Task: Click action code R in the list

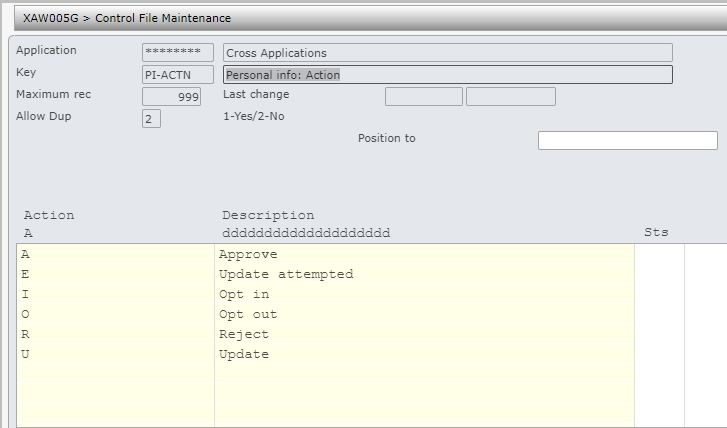Action: point(25,334)
